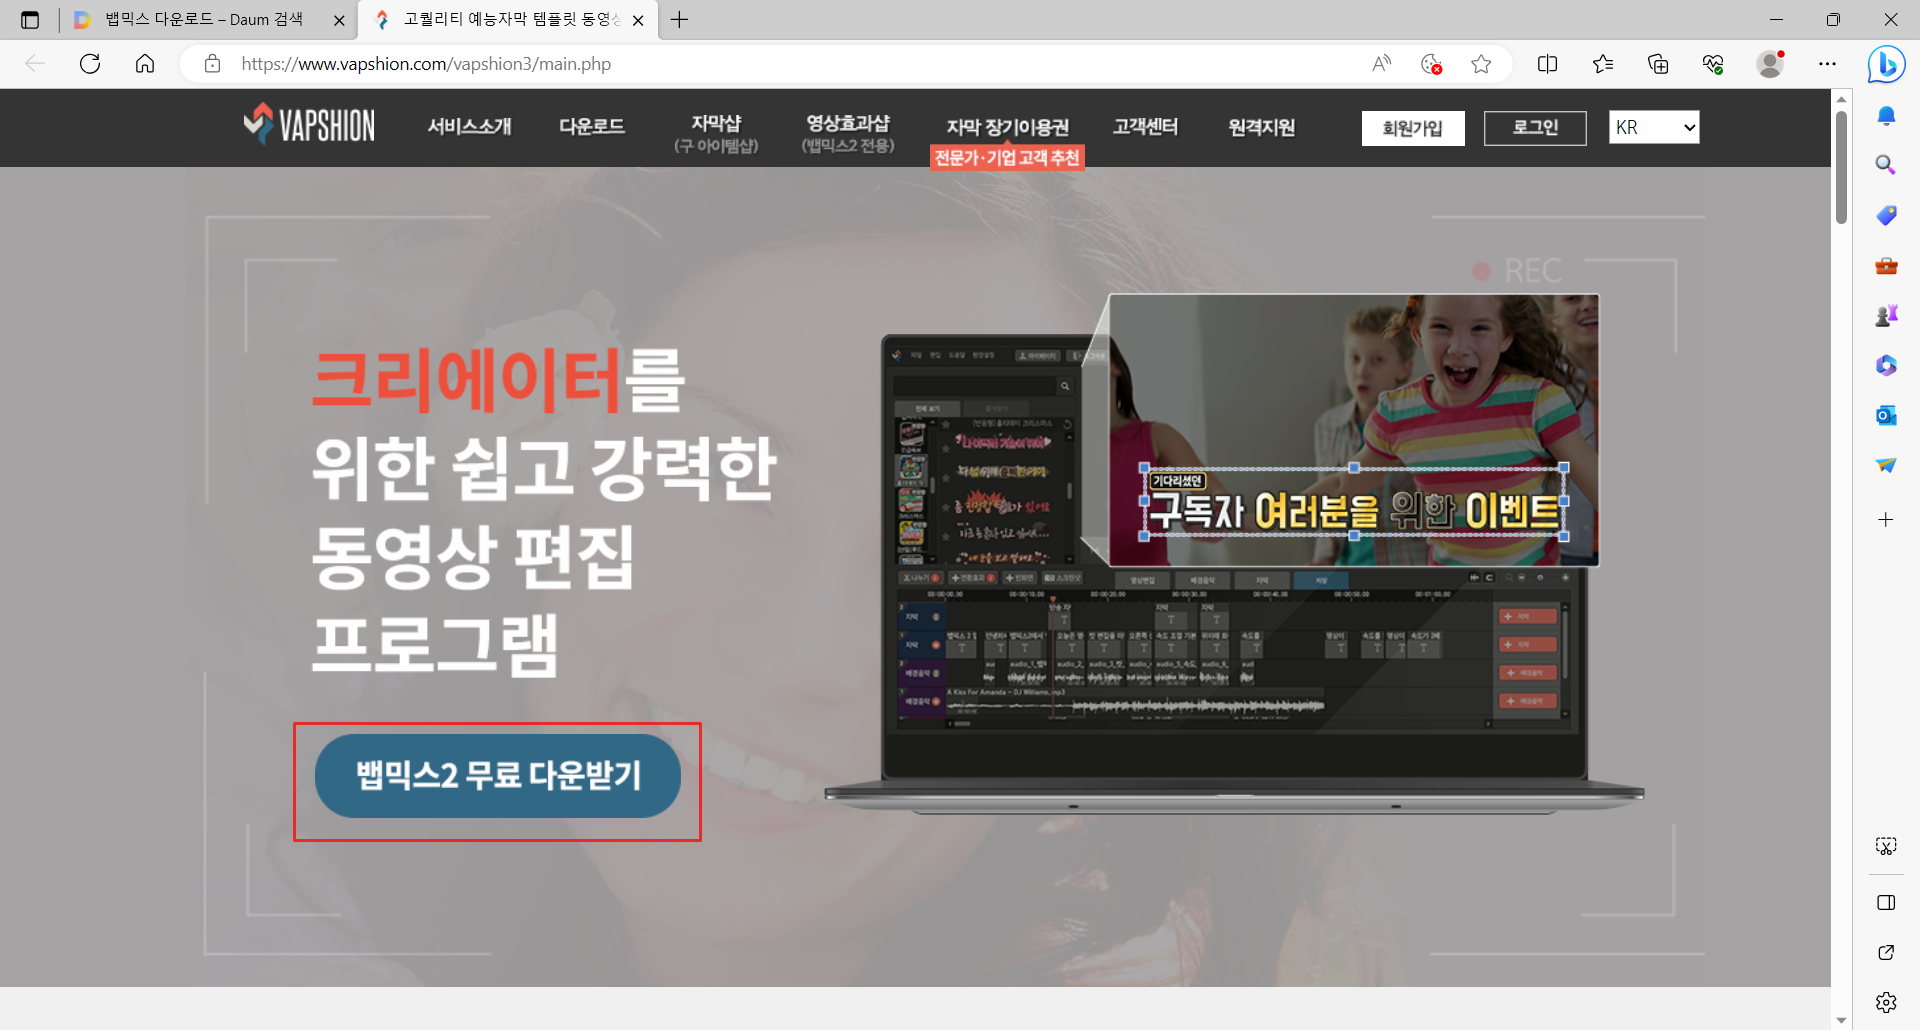This screenshot has height=1030, width=1920.
Task: Open link in new window icon
Action: (x=1886, y=952)
